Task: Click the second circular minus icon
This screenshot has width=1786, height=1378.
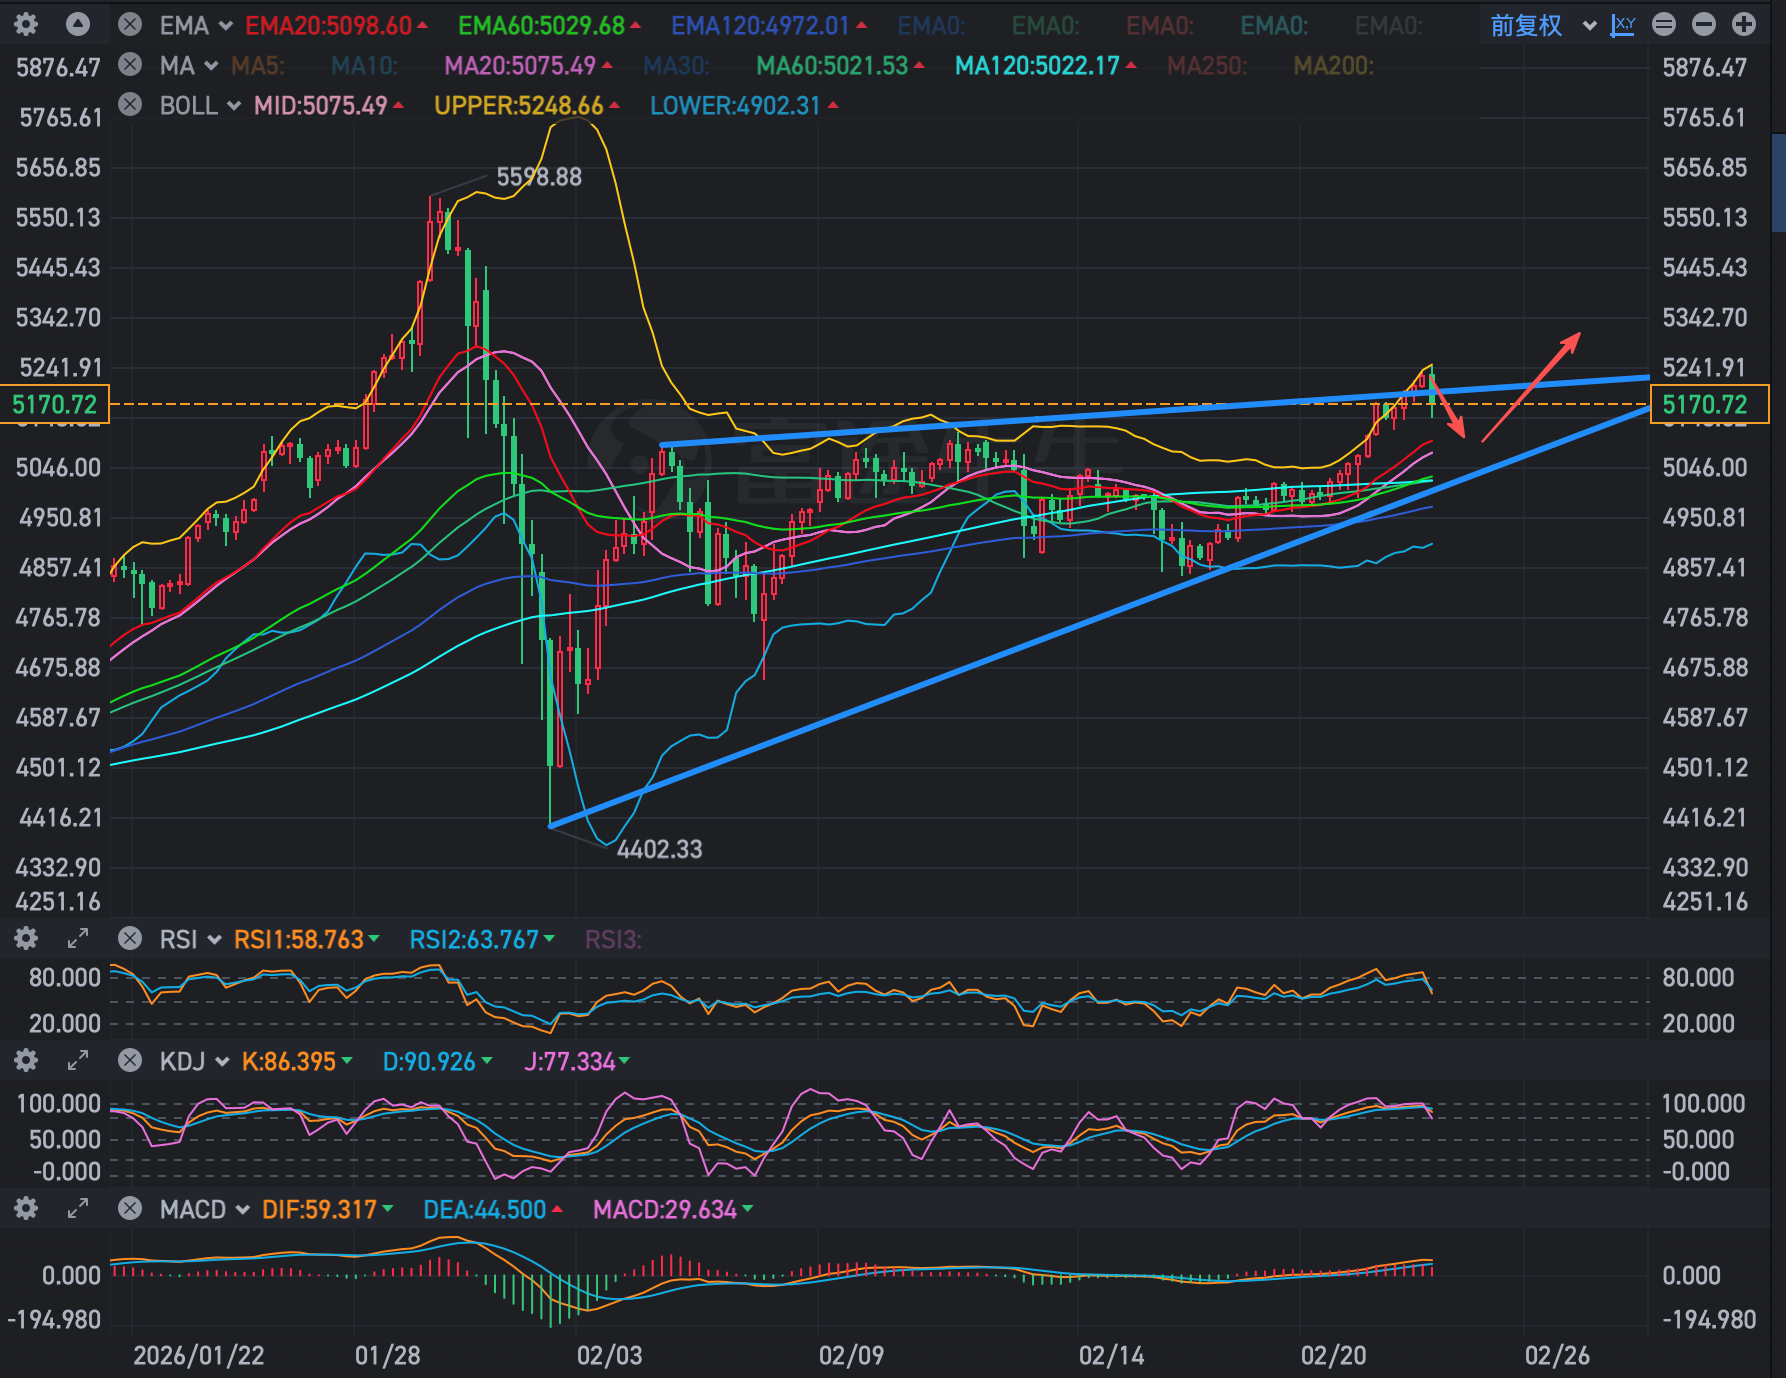Action: pyautogui.click(x=1704, y=25)
